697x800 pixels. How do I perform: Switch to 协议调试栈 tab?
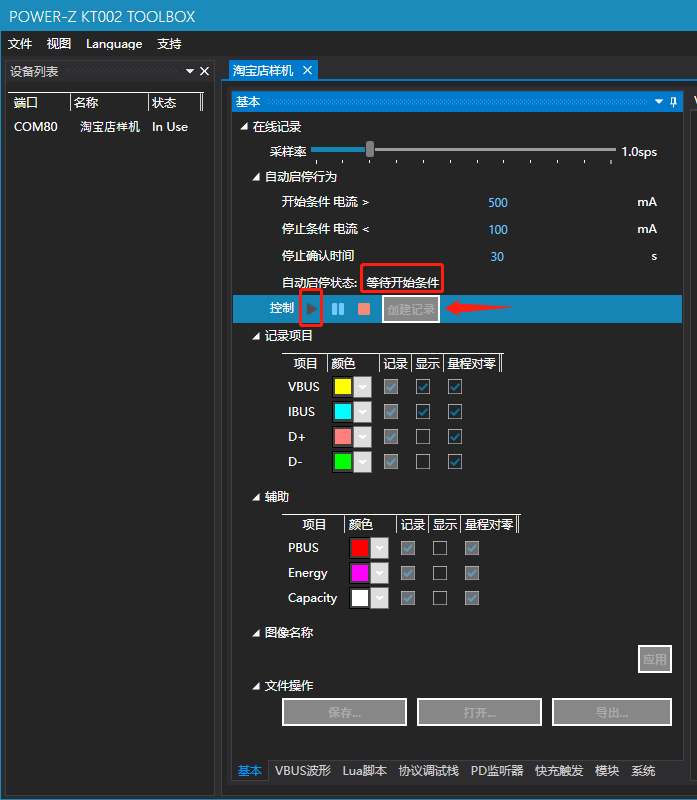[429, 770]
